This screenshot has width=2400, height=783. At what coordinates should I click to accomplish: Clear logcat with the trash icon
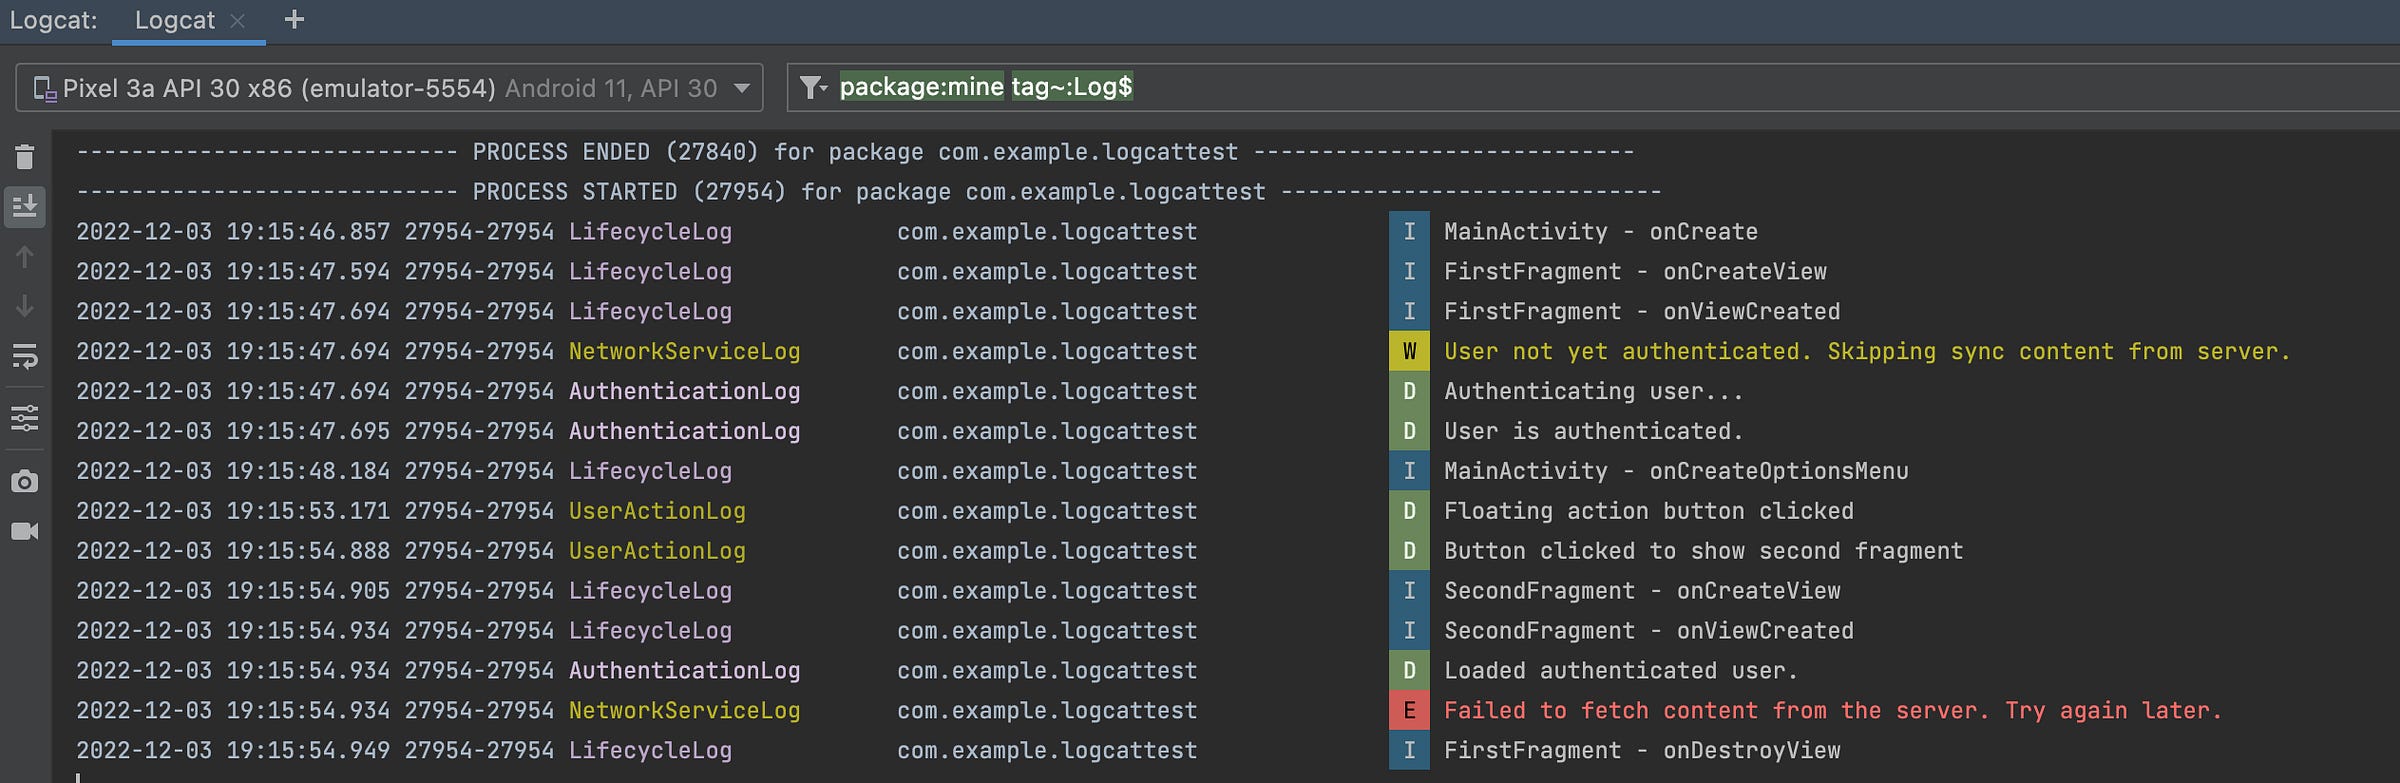click(25, 157)
